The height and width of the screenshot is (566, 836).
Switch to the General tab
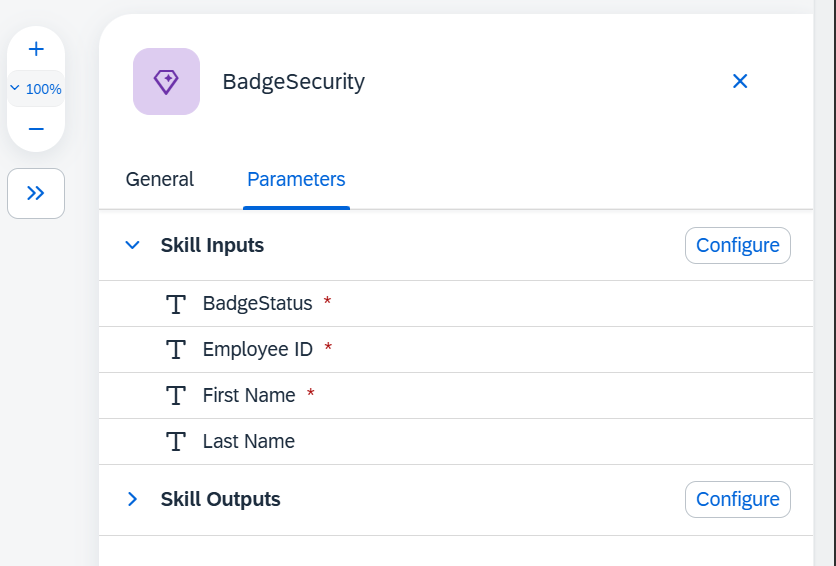(x=159, y=179)
